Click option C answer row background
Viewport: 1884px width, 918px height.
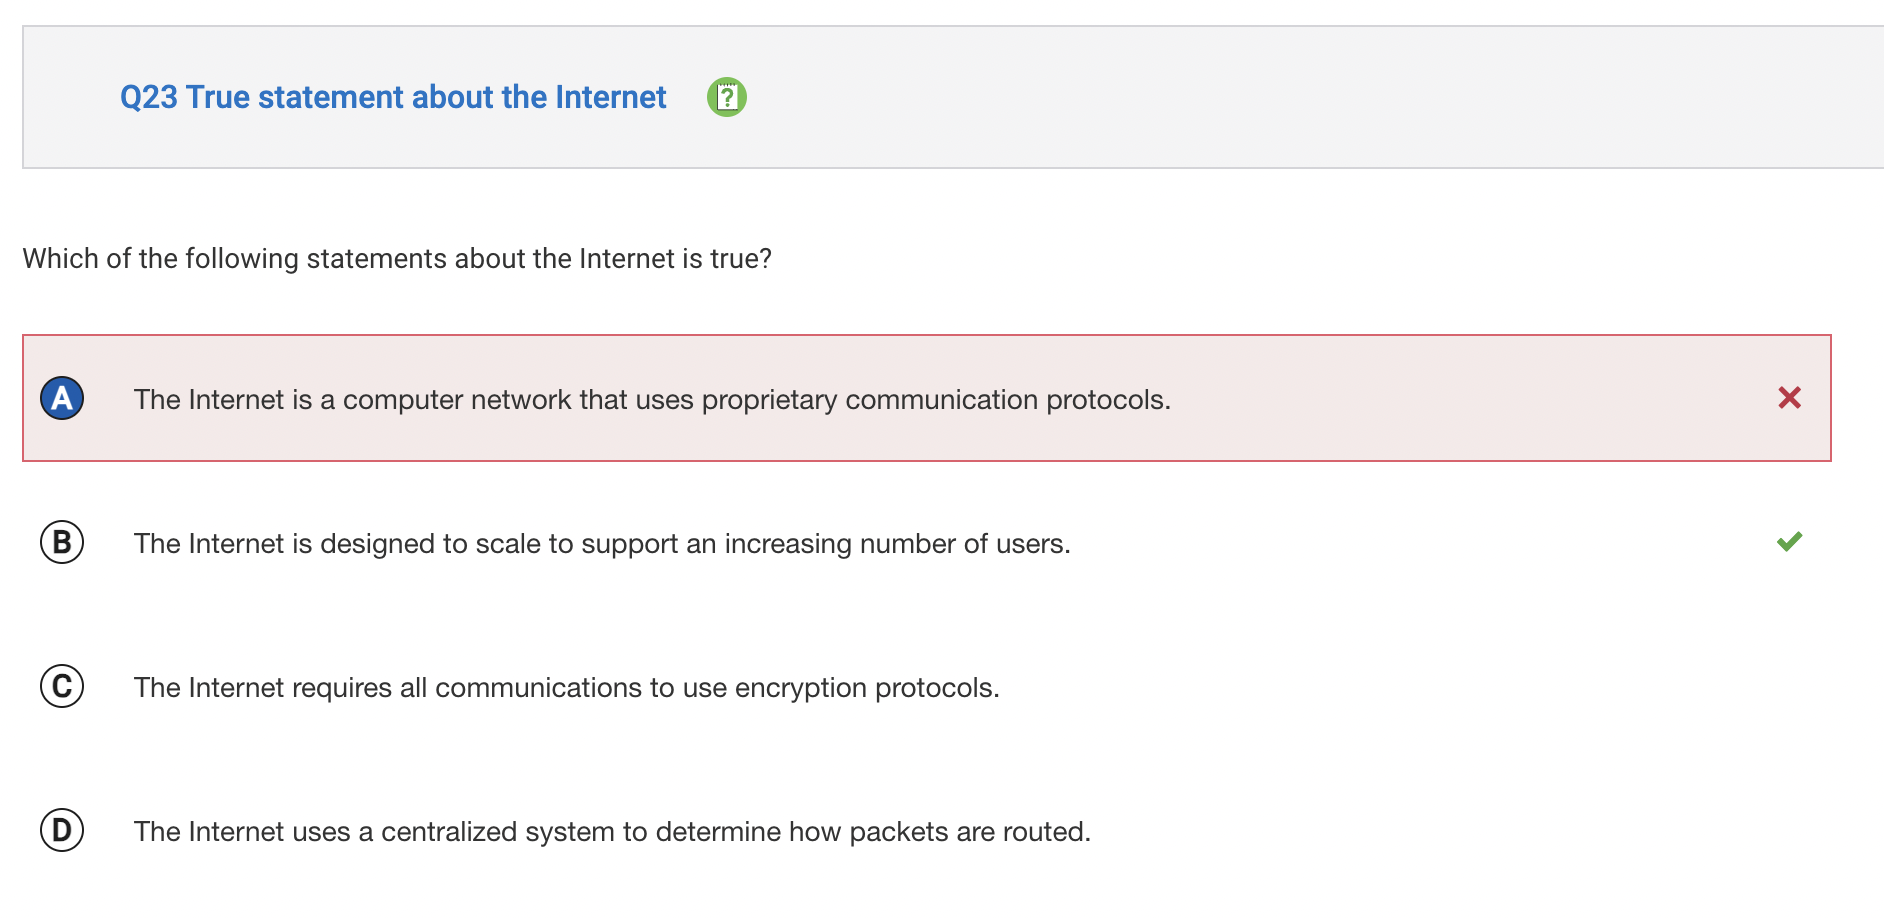[x=927, y=686]
